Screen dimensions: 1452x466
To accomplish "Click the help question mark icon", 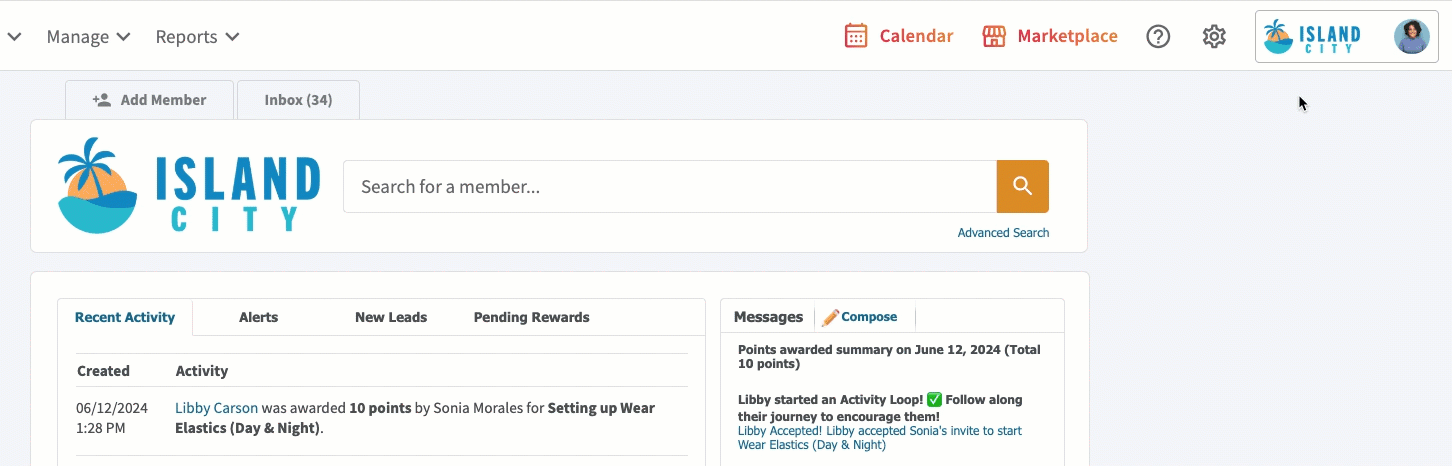I will coord(1158,37).
